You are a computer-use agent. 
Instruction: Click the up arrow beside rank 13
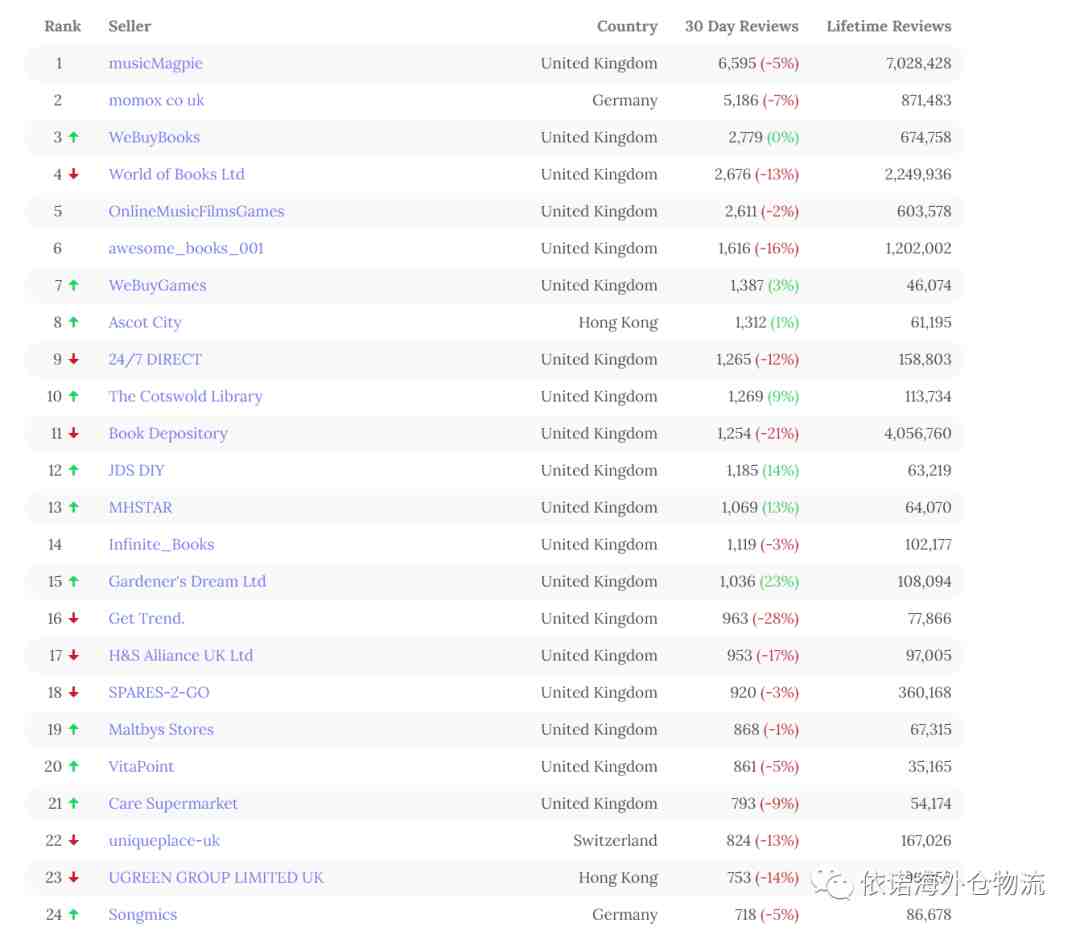coord(74,508)
